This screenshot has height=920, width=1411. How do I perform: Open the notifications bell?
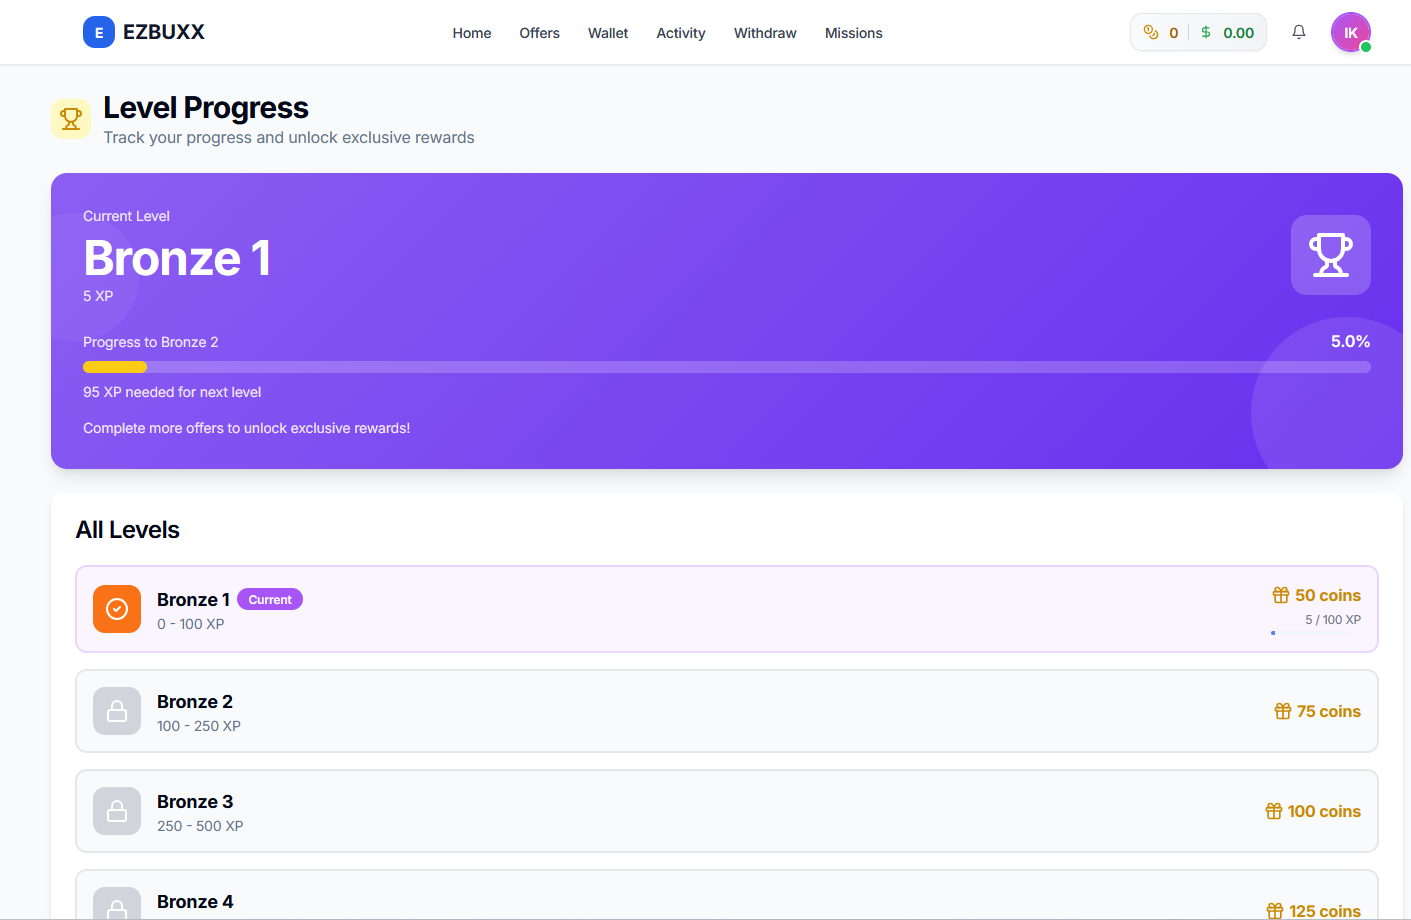(1298, 32)
